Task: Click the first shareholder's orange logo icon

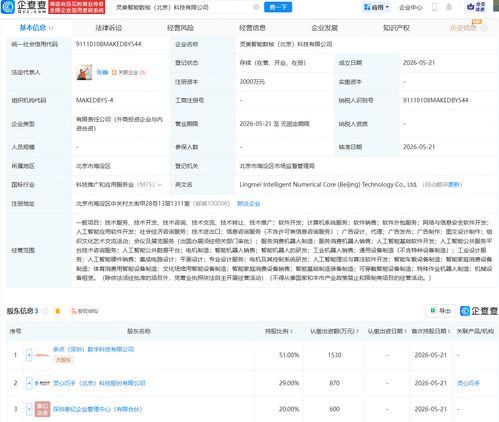Action: tap(42, 355)
